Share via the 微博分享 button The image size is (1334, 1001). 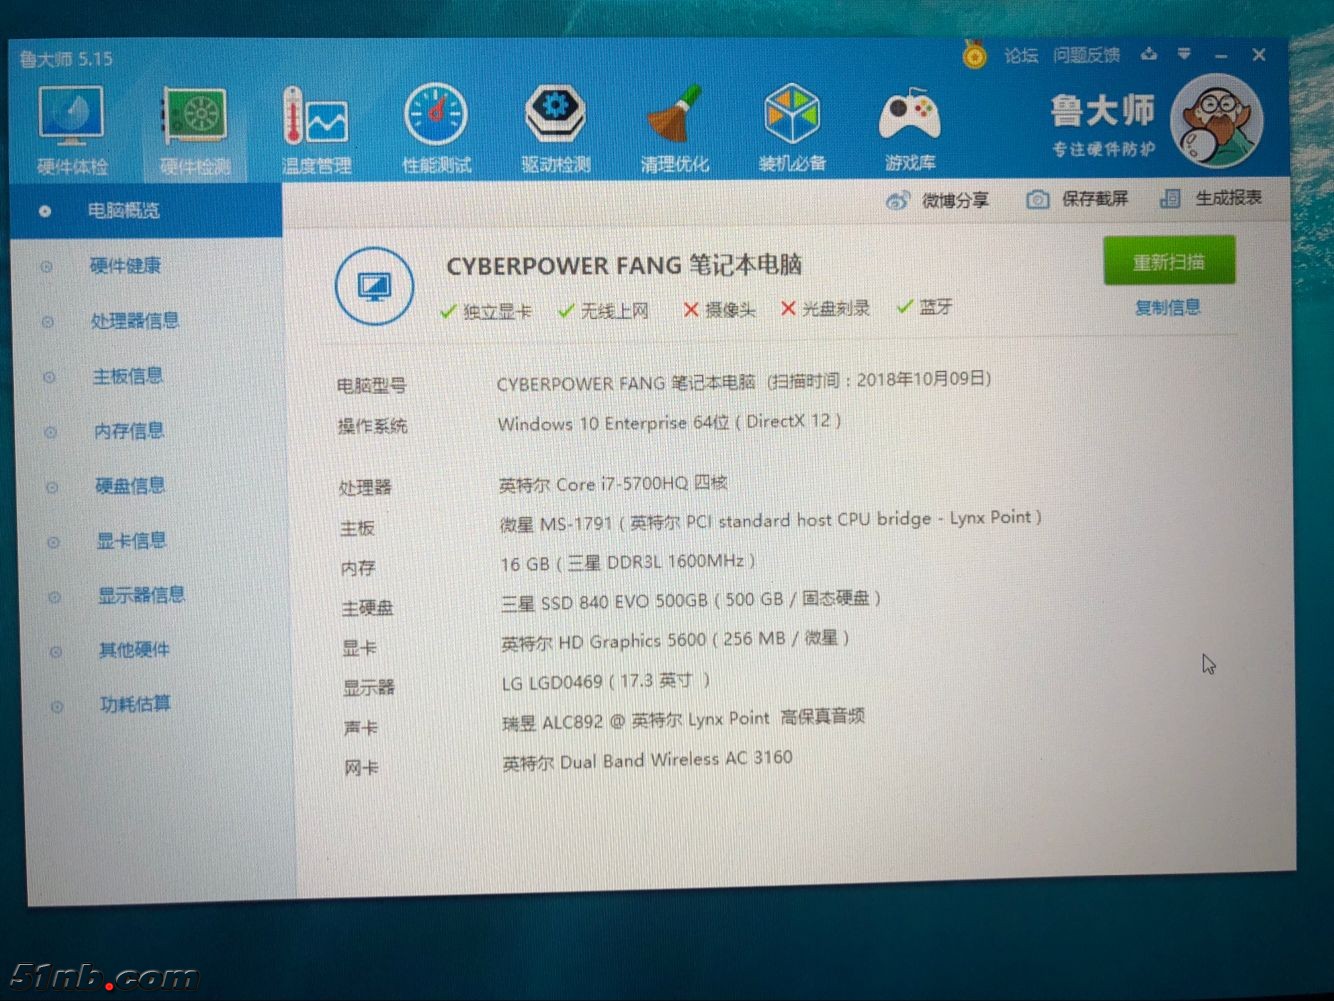pyautogui.click(x=938, y=201)
